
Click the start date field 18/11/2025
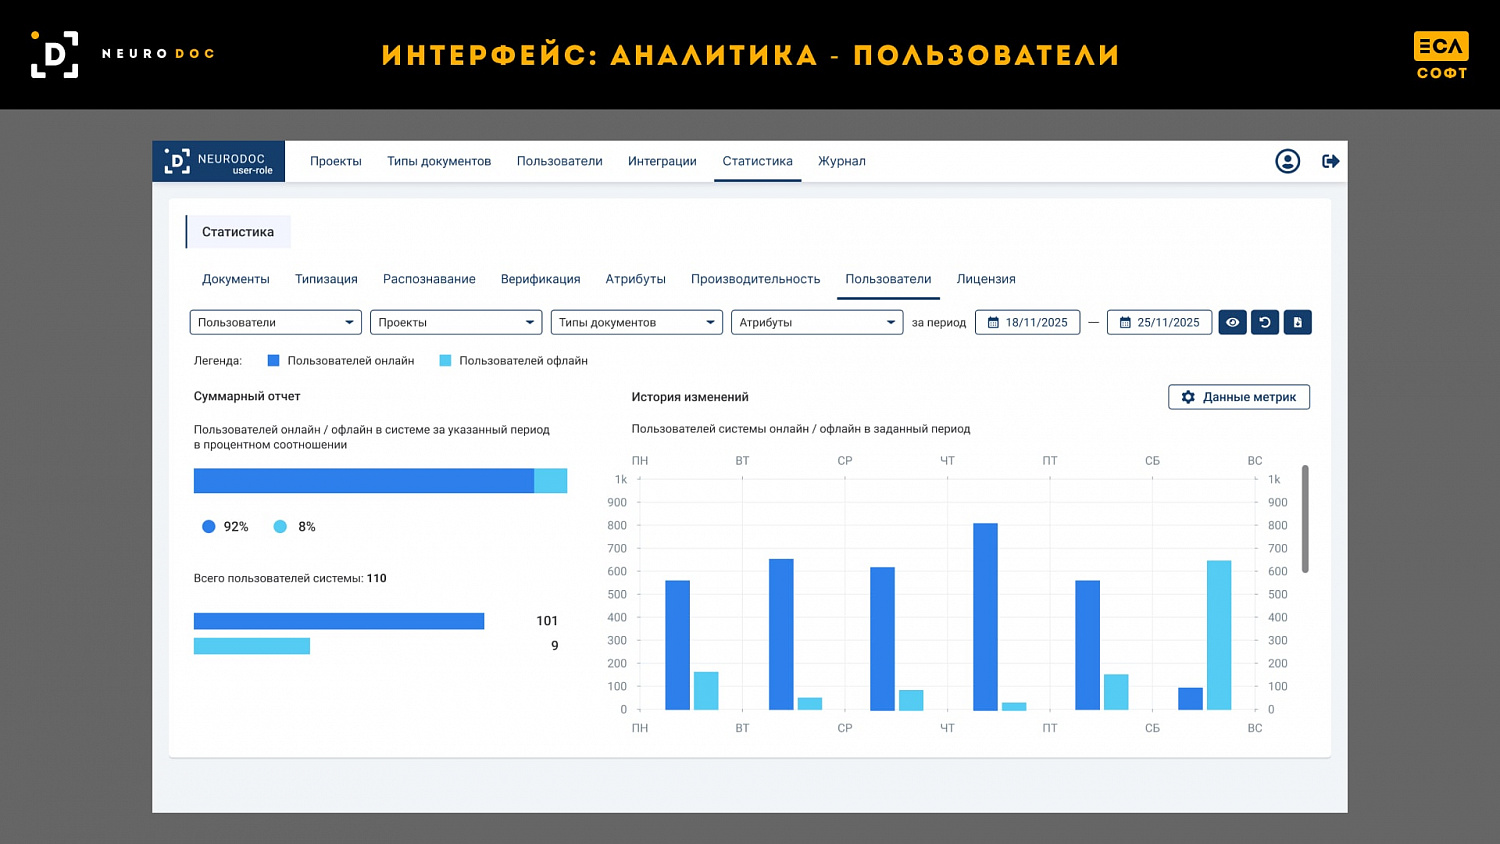coord(1028,322)
